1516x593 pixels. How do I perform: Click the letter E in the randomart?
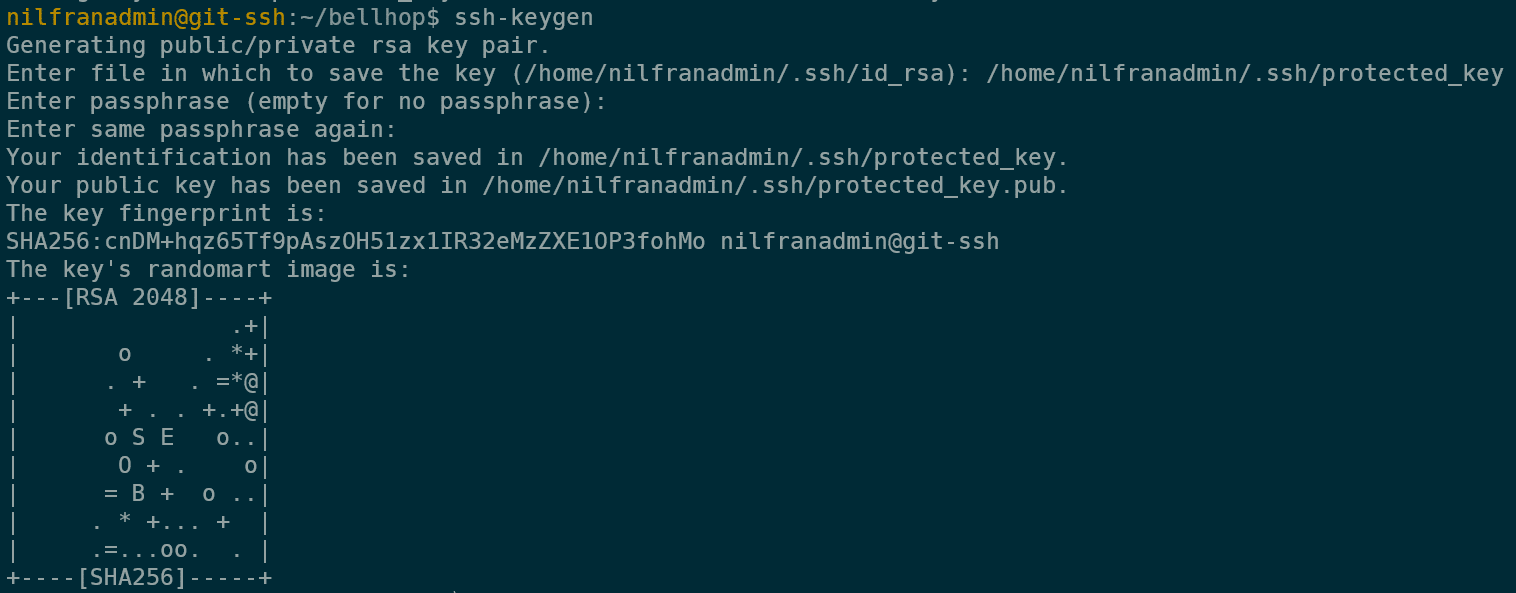pos(166,437)
